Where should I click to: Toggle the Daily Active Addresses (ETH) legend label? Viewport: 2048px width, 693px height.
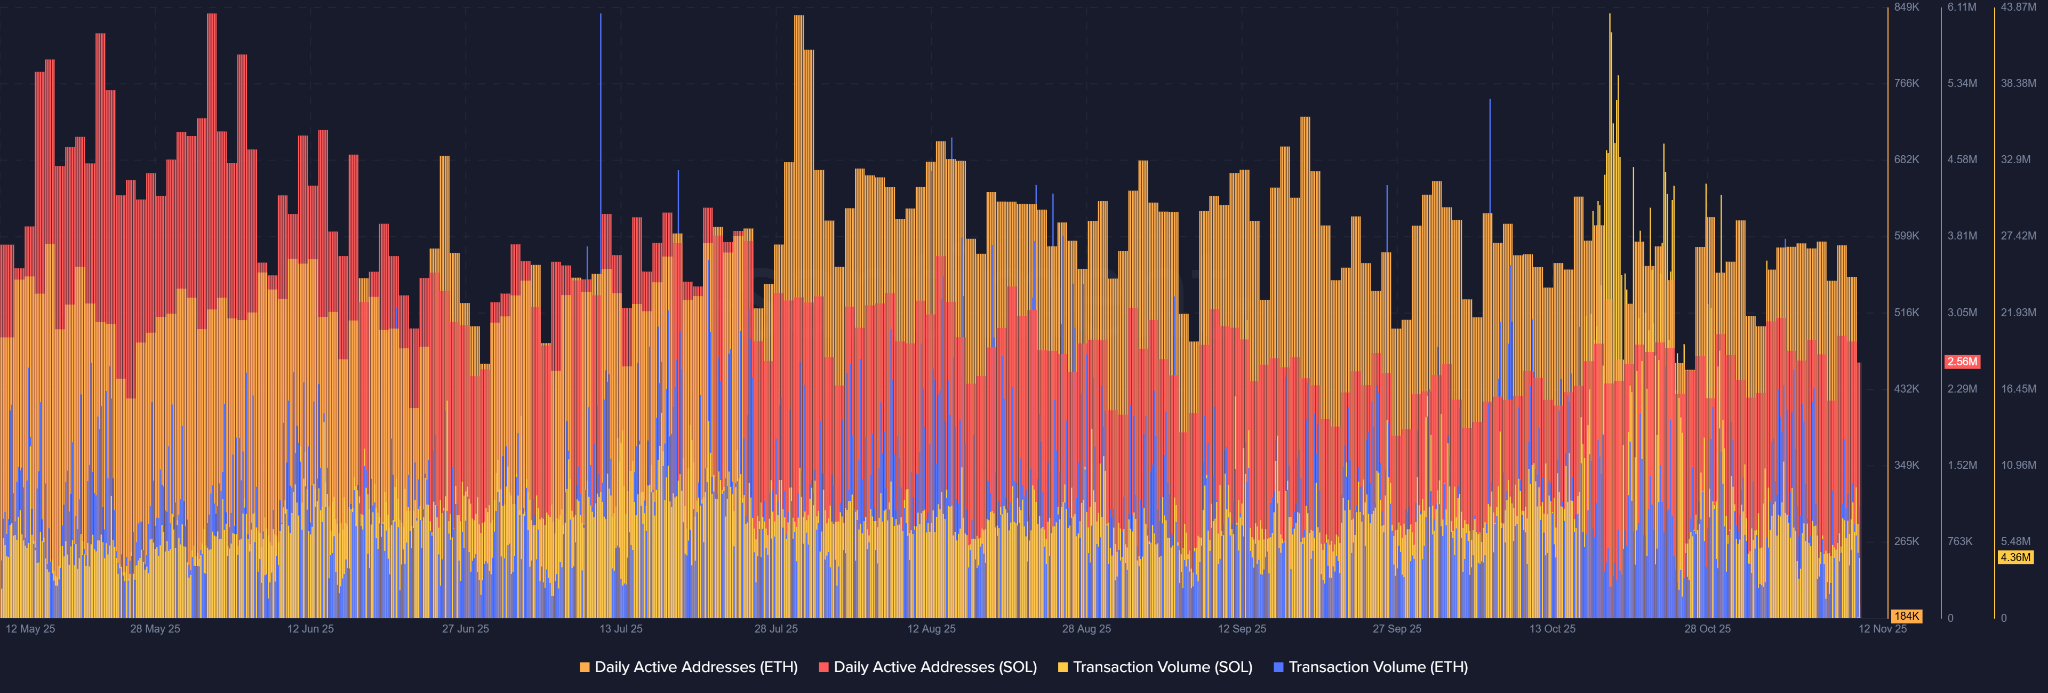[x=695, y=667]
